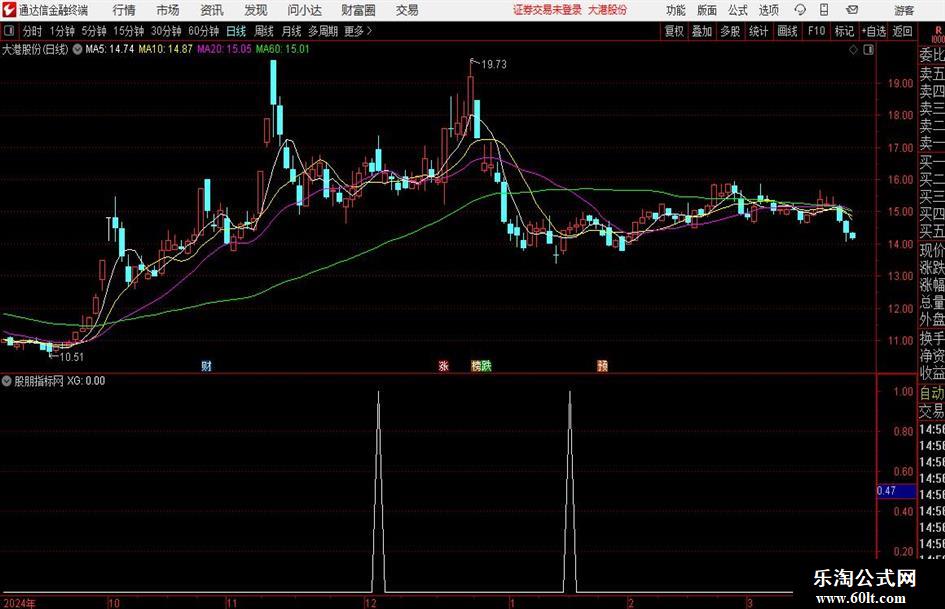Click the 画线 drawing tools button
The height and width of the screenshot is (609, 945).
pyautogui.click(x=787, y=31)
